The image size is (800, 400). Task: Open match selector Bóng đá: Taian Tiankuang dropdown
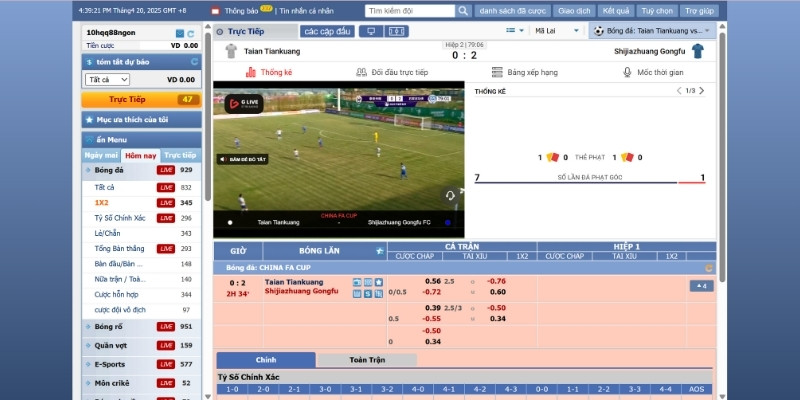pyautogui.click(x=652, y=31)
